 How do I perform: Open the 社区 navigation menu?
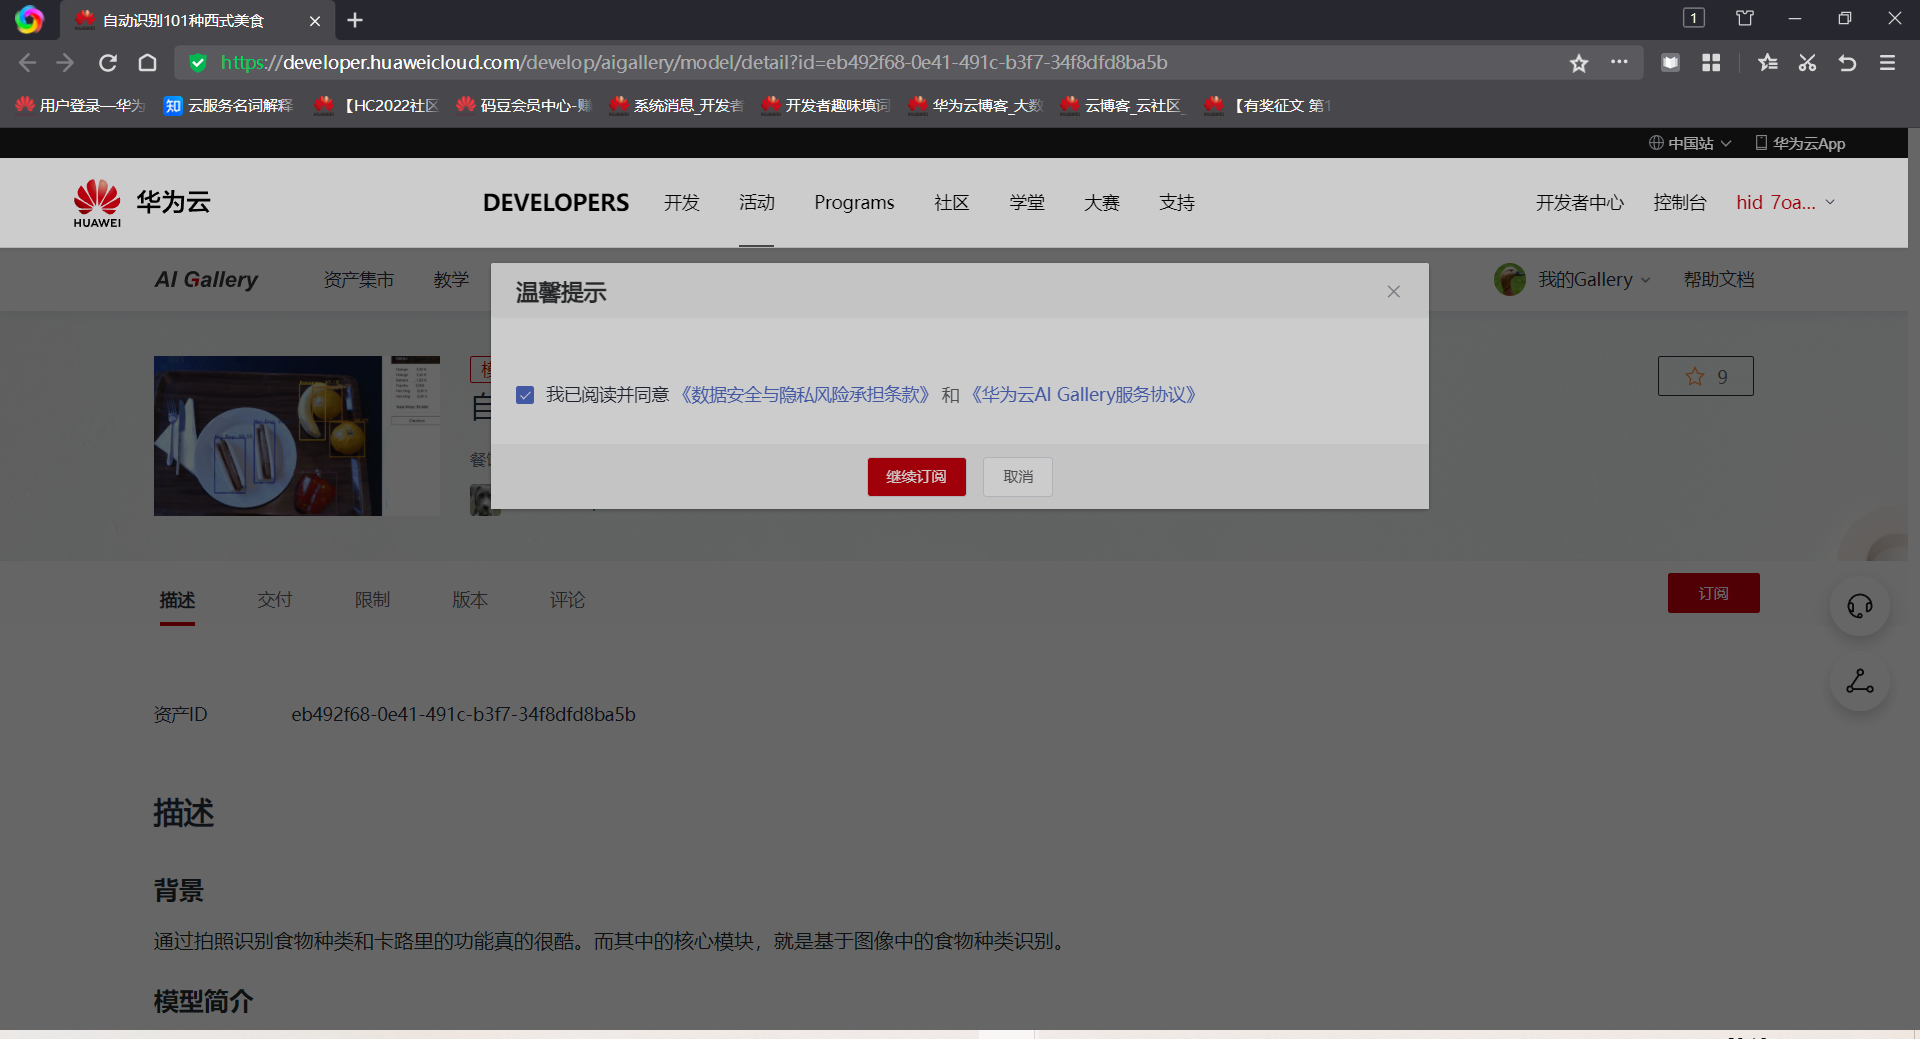click(952, 203)
